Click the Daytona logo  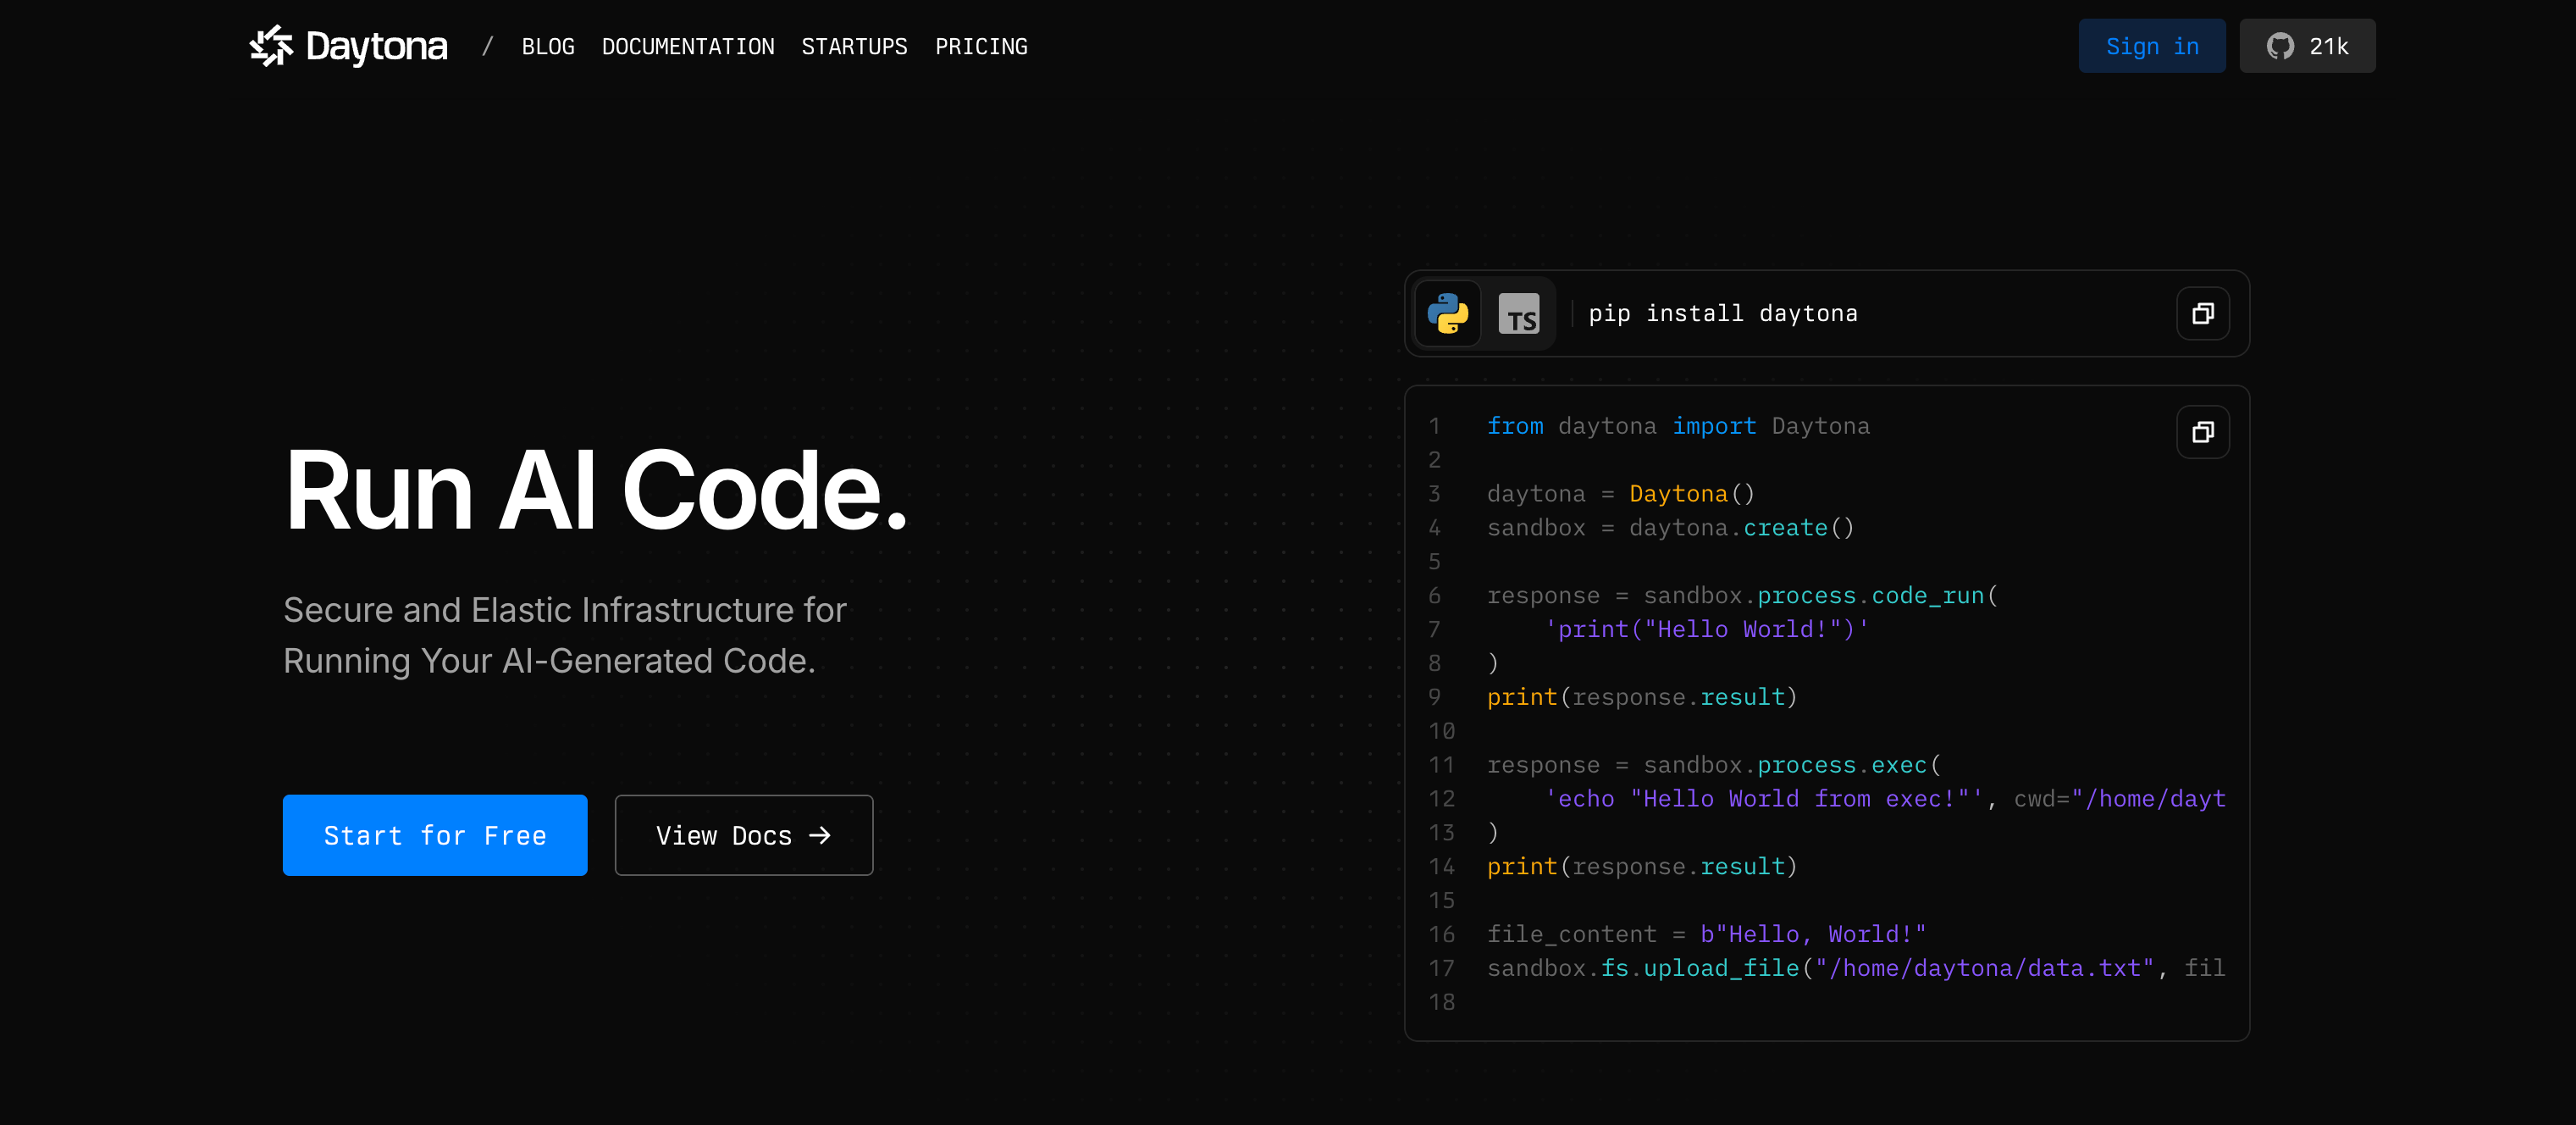348,46
